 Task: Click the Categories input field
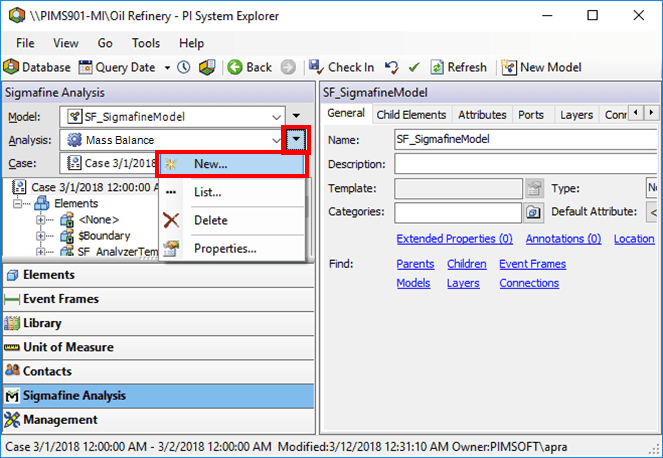(x=458, y=212)
